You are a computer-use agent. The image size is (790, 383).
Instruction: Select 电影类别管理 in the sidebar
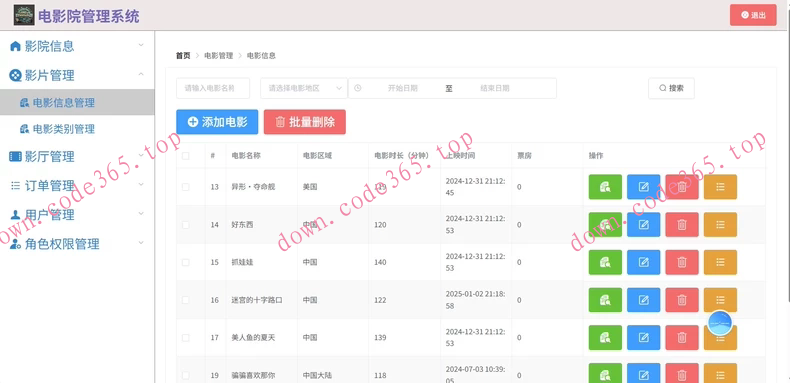coord(77,129)
